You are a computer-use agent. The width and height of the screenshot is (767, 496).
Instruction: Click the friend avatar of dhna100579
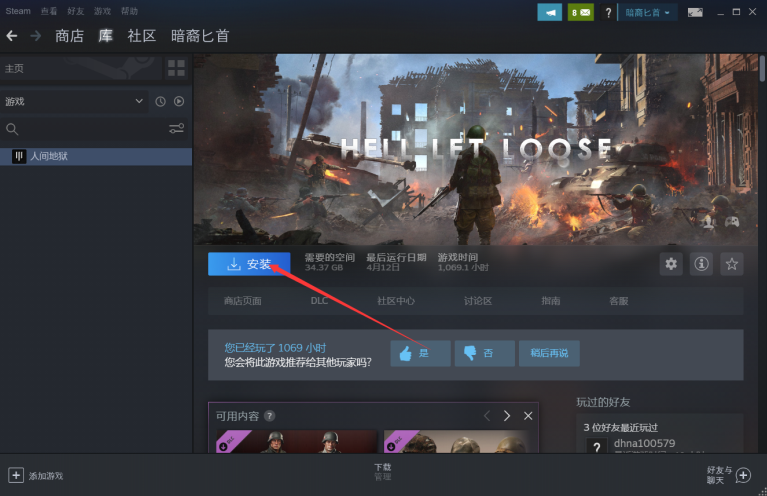(x=596, y=446)
